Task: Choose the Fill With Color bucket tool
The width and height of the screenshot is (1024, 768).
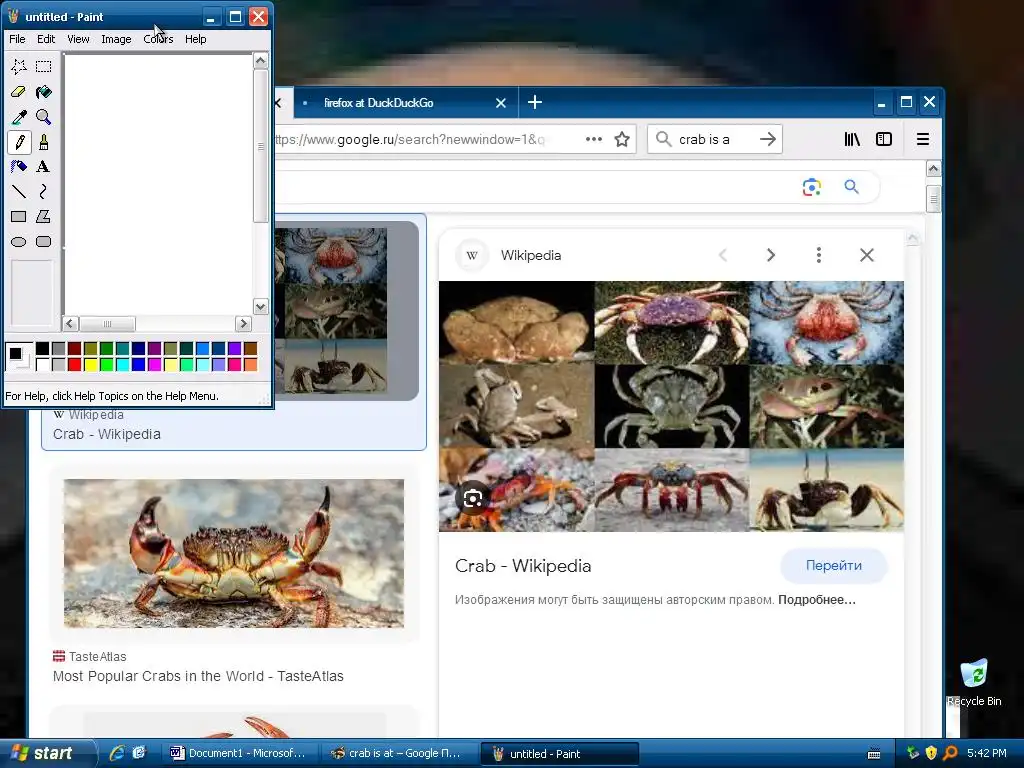Action: click(43, 91)
